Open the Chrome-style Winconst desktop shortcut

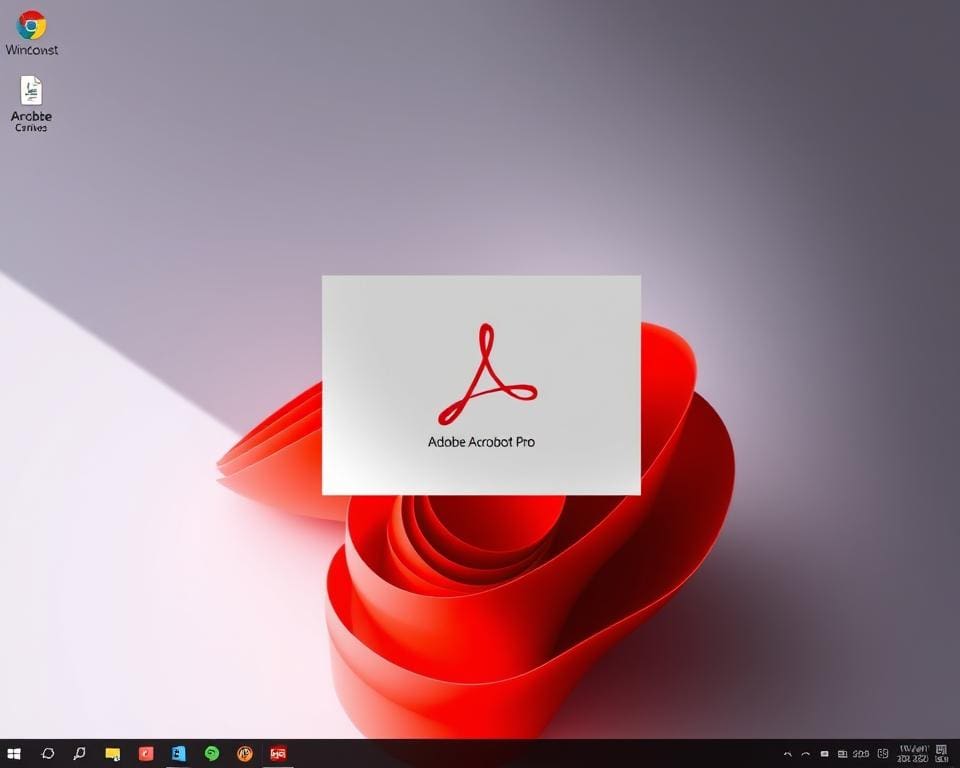pyautogui.click(x=31, y=34)
